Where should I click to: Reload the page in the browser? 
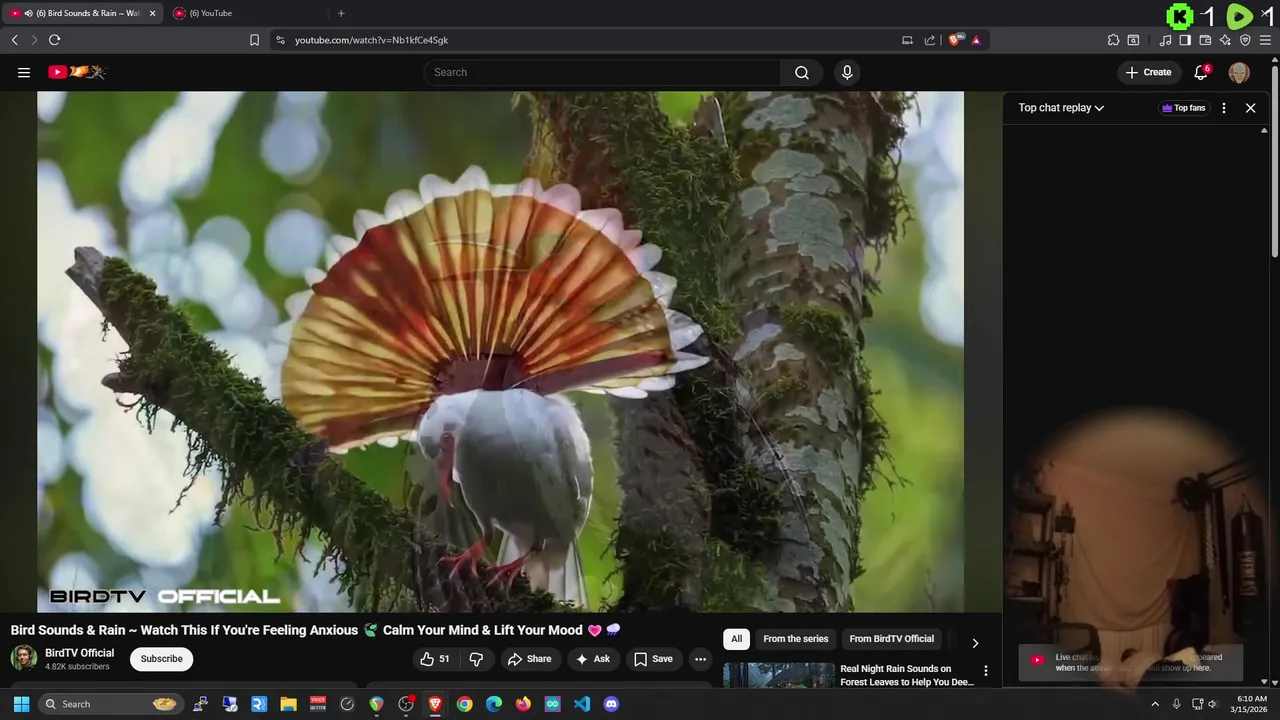[x=54, y=40]
